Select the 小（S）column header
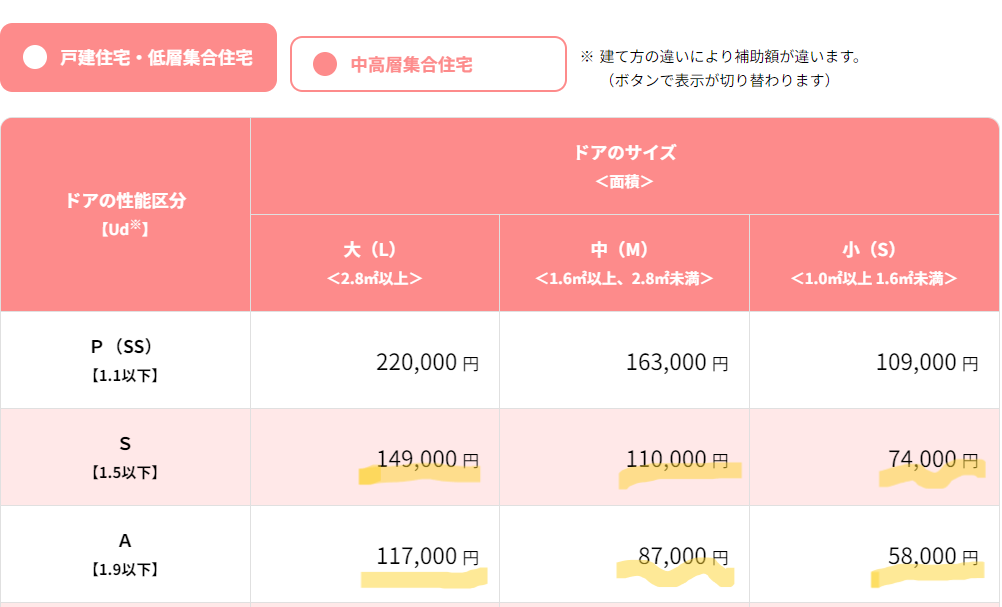Screen dimensions: 1002x607 [x=874, y=263]
